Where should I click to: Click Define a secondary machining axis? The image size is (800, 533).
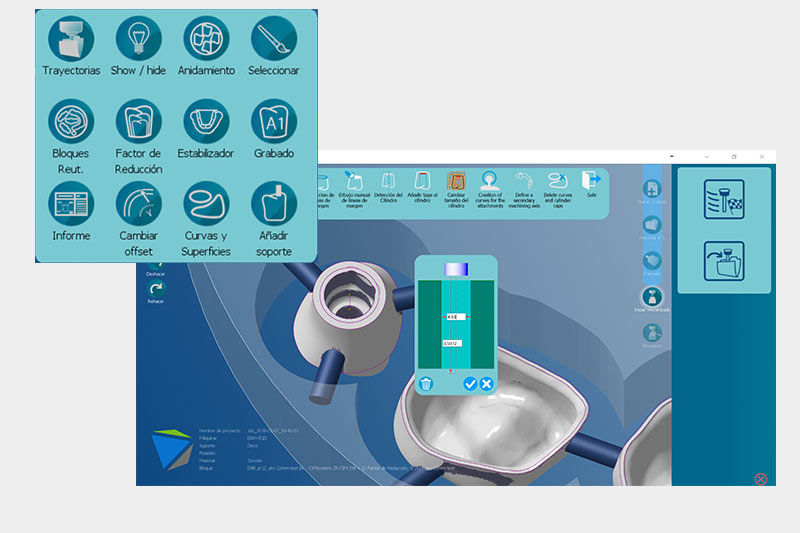click(x=524, y=189)
